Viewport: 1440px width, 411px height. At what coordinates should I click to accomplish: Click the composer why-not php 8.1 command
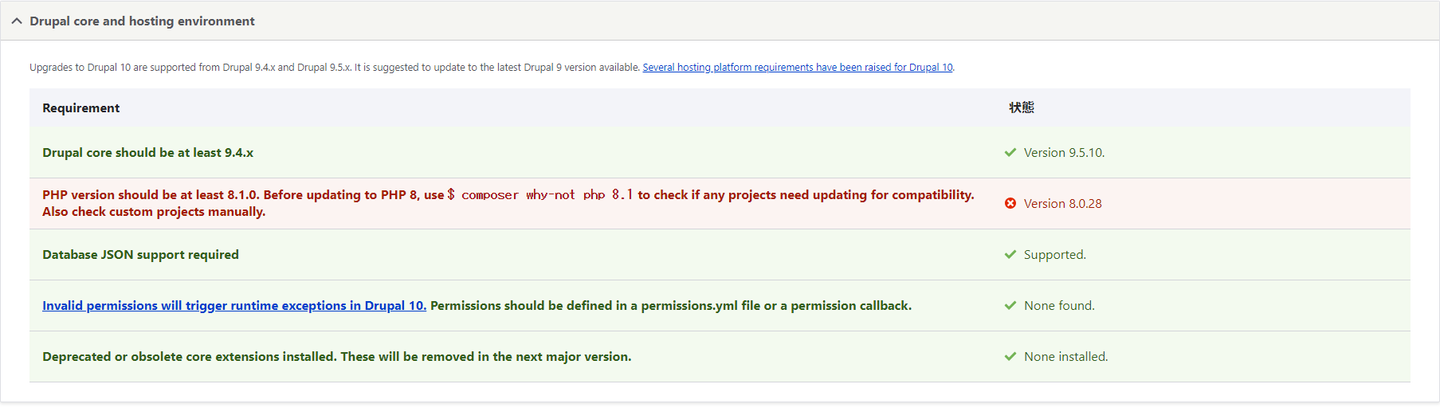point(540,195)
